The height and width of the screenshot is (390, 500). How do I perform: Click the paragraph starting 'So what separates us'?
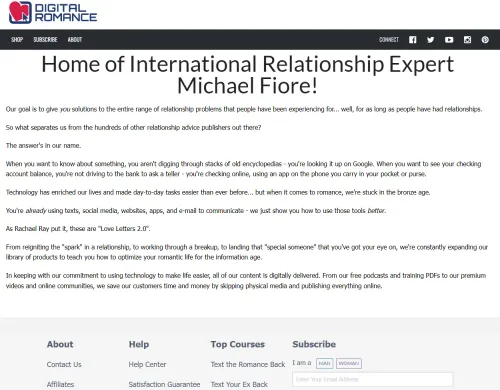point(133,127)
